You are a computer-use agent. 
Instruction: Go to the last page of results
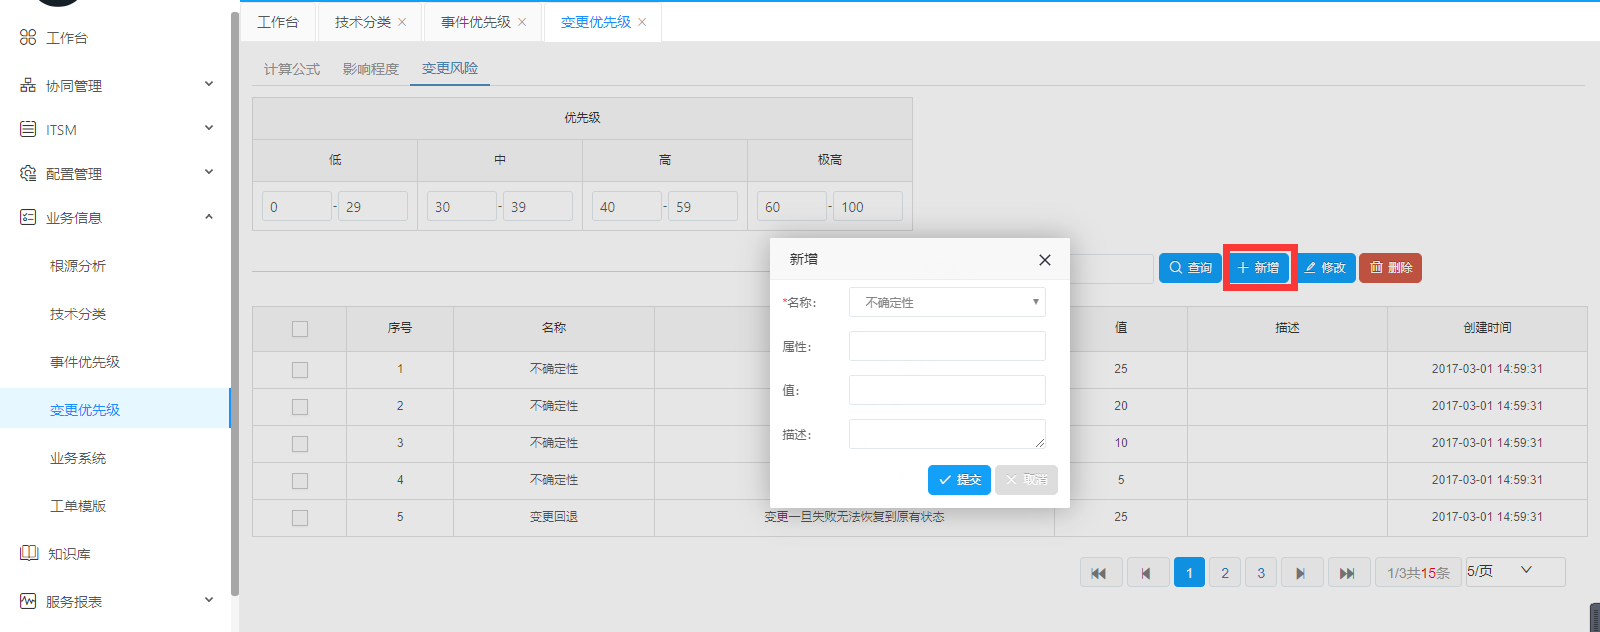(x=1347, y=573)
